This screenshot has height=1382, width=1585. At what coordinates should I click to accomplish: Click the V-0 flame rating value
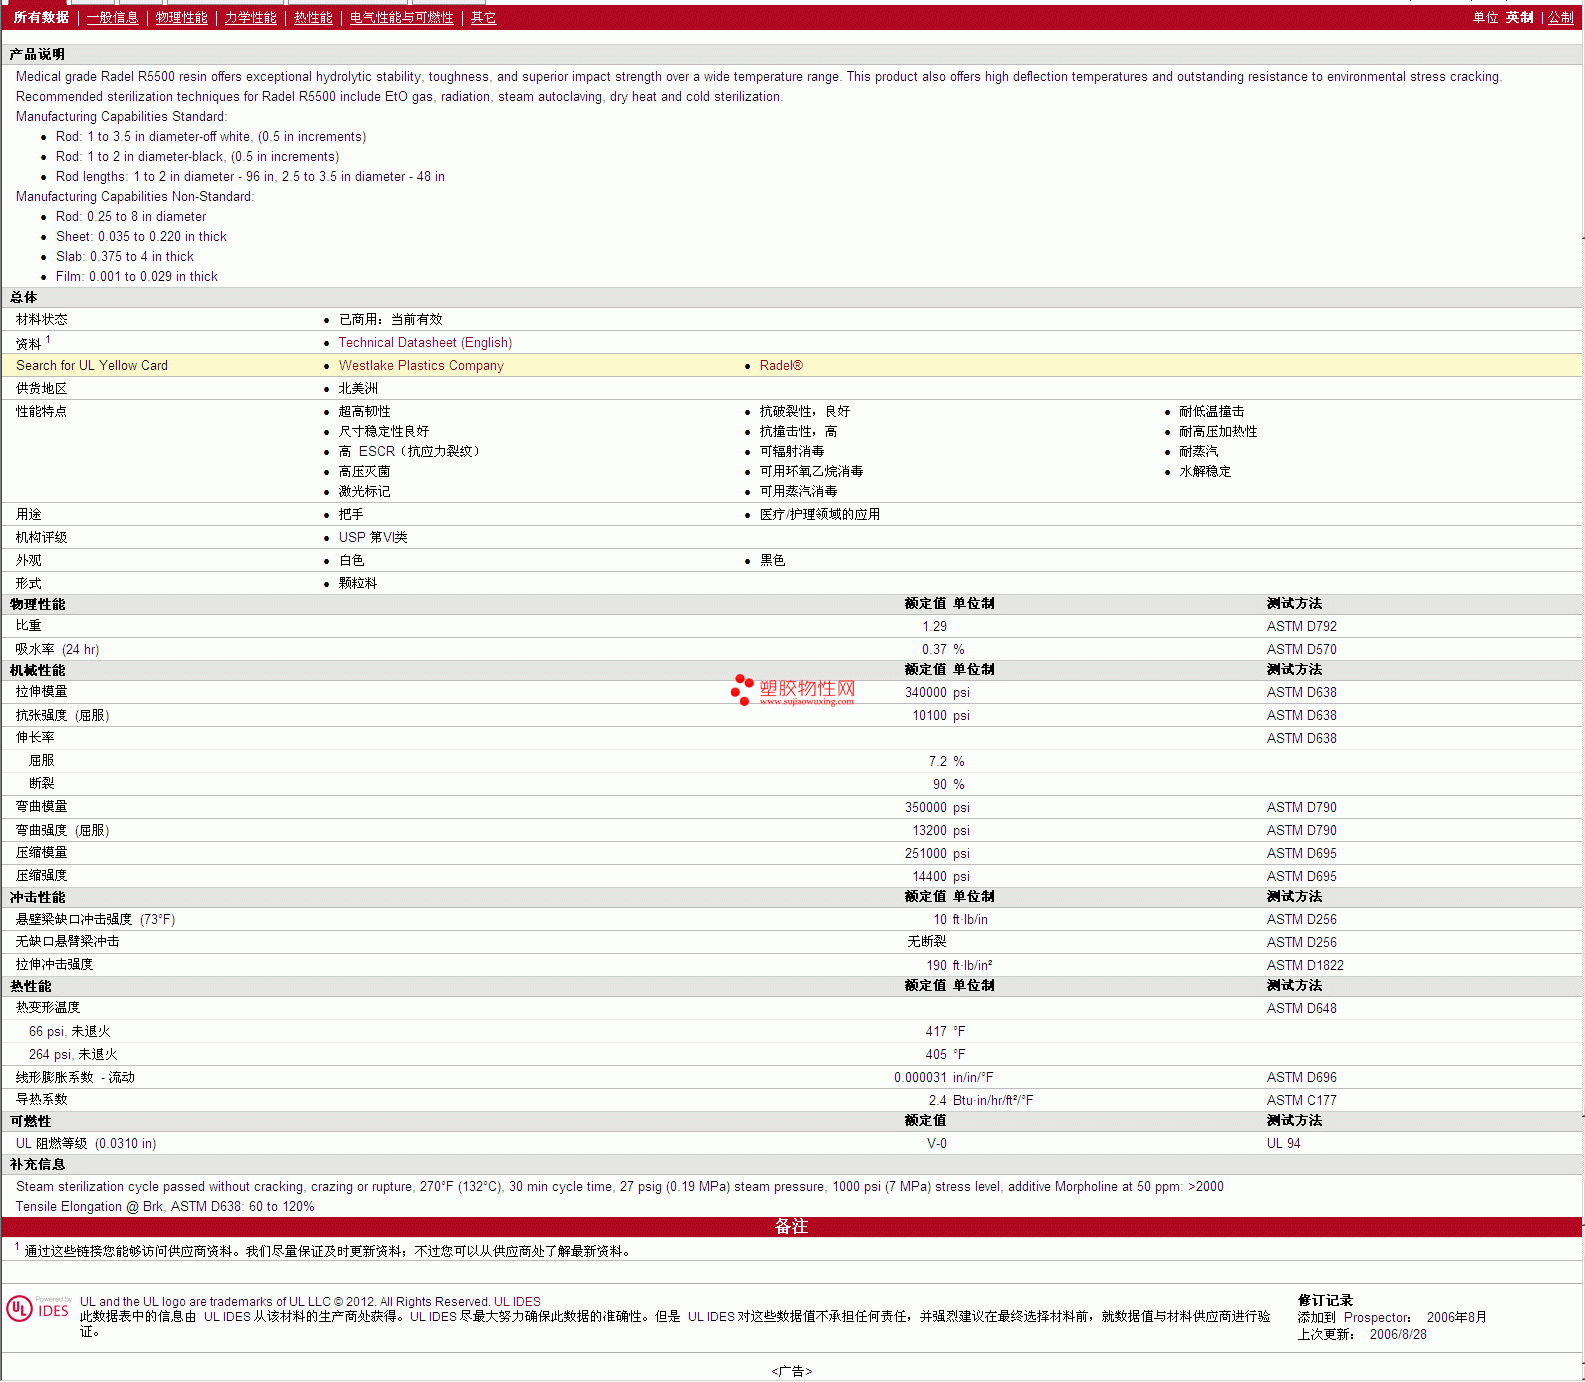click(x=936, y=1143)
